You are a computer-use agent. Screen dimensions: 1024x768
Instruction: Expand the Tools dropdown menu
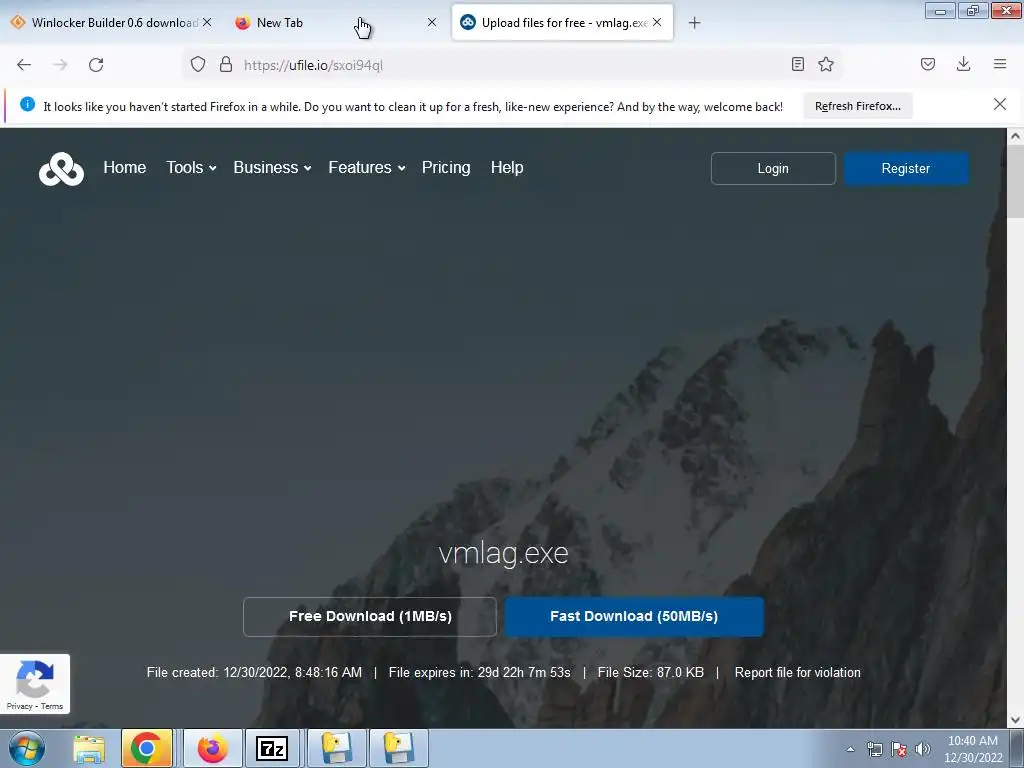[x=191, y=168]
